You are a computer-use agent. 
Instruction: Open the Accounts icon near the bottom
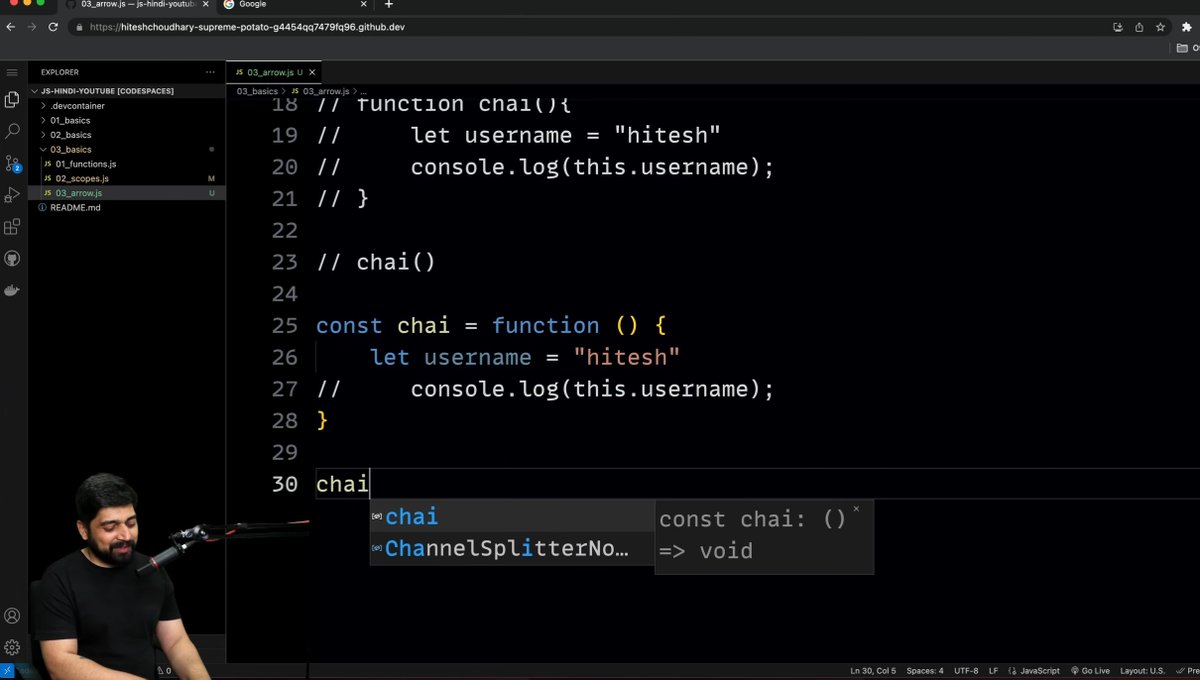coord(12,615)
